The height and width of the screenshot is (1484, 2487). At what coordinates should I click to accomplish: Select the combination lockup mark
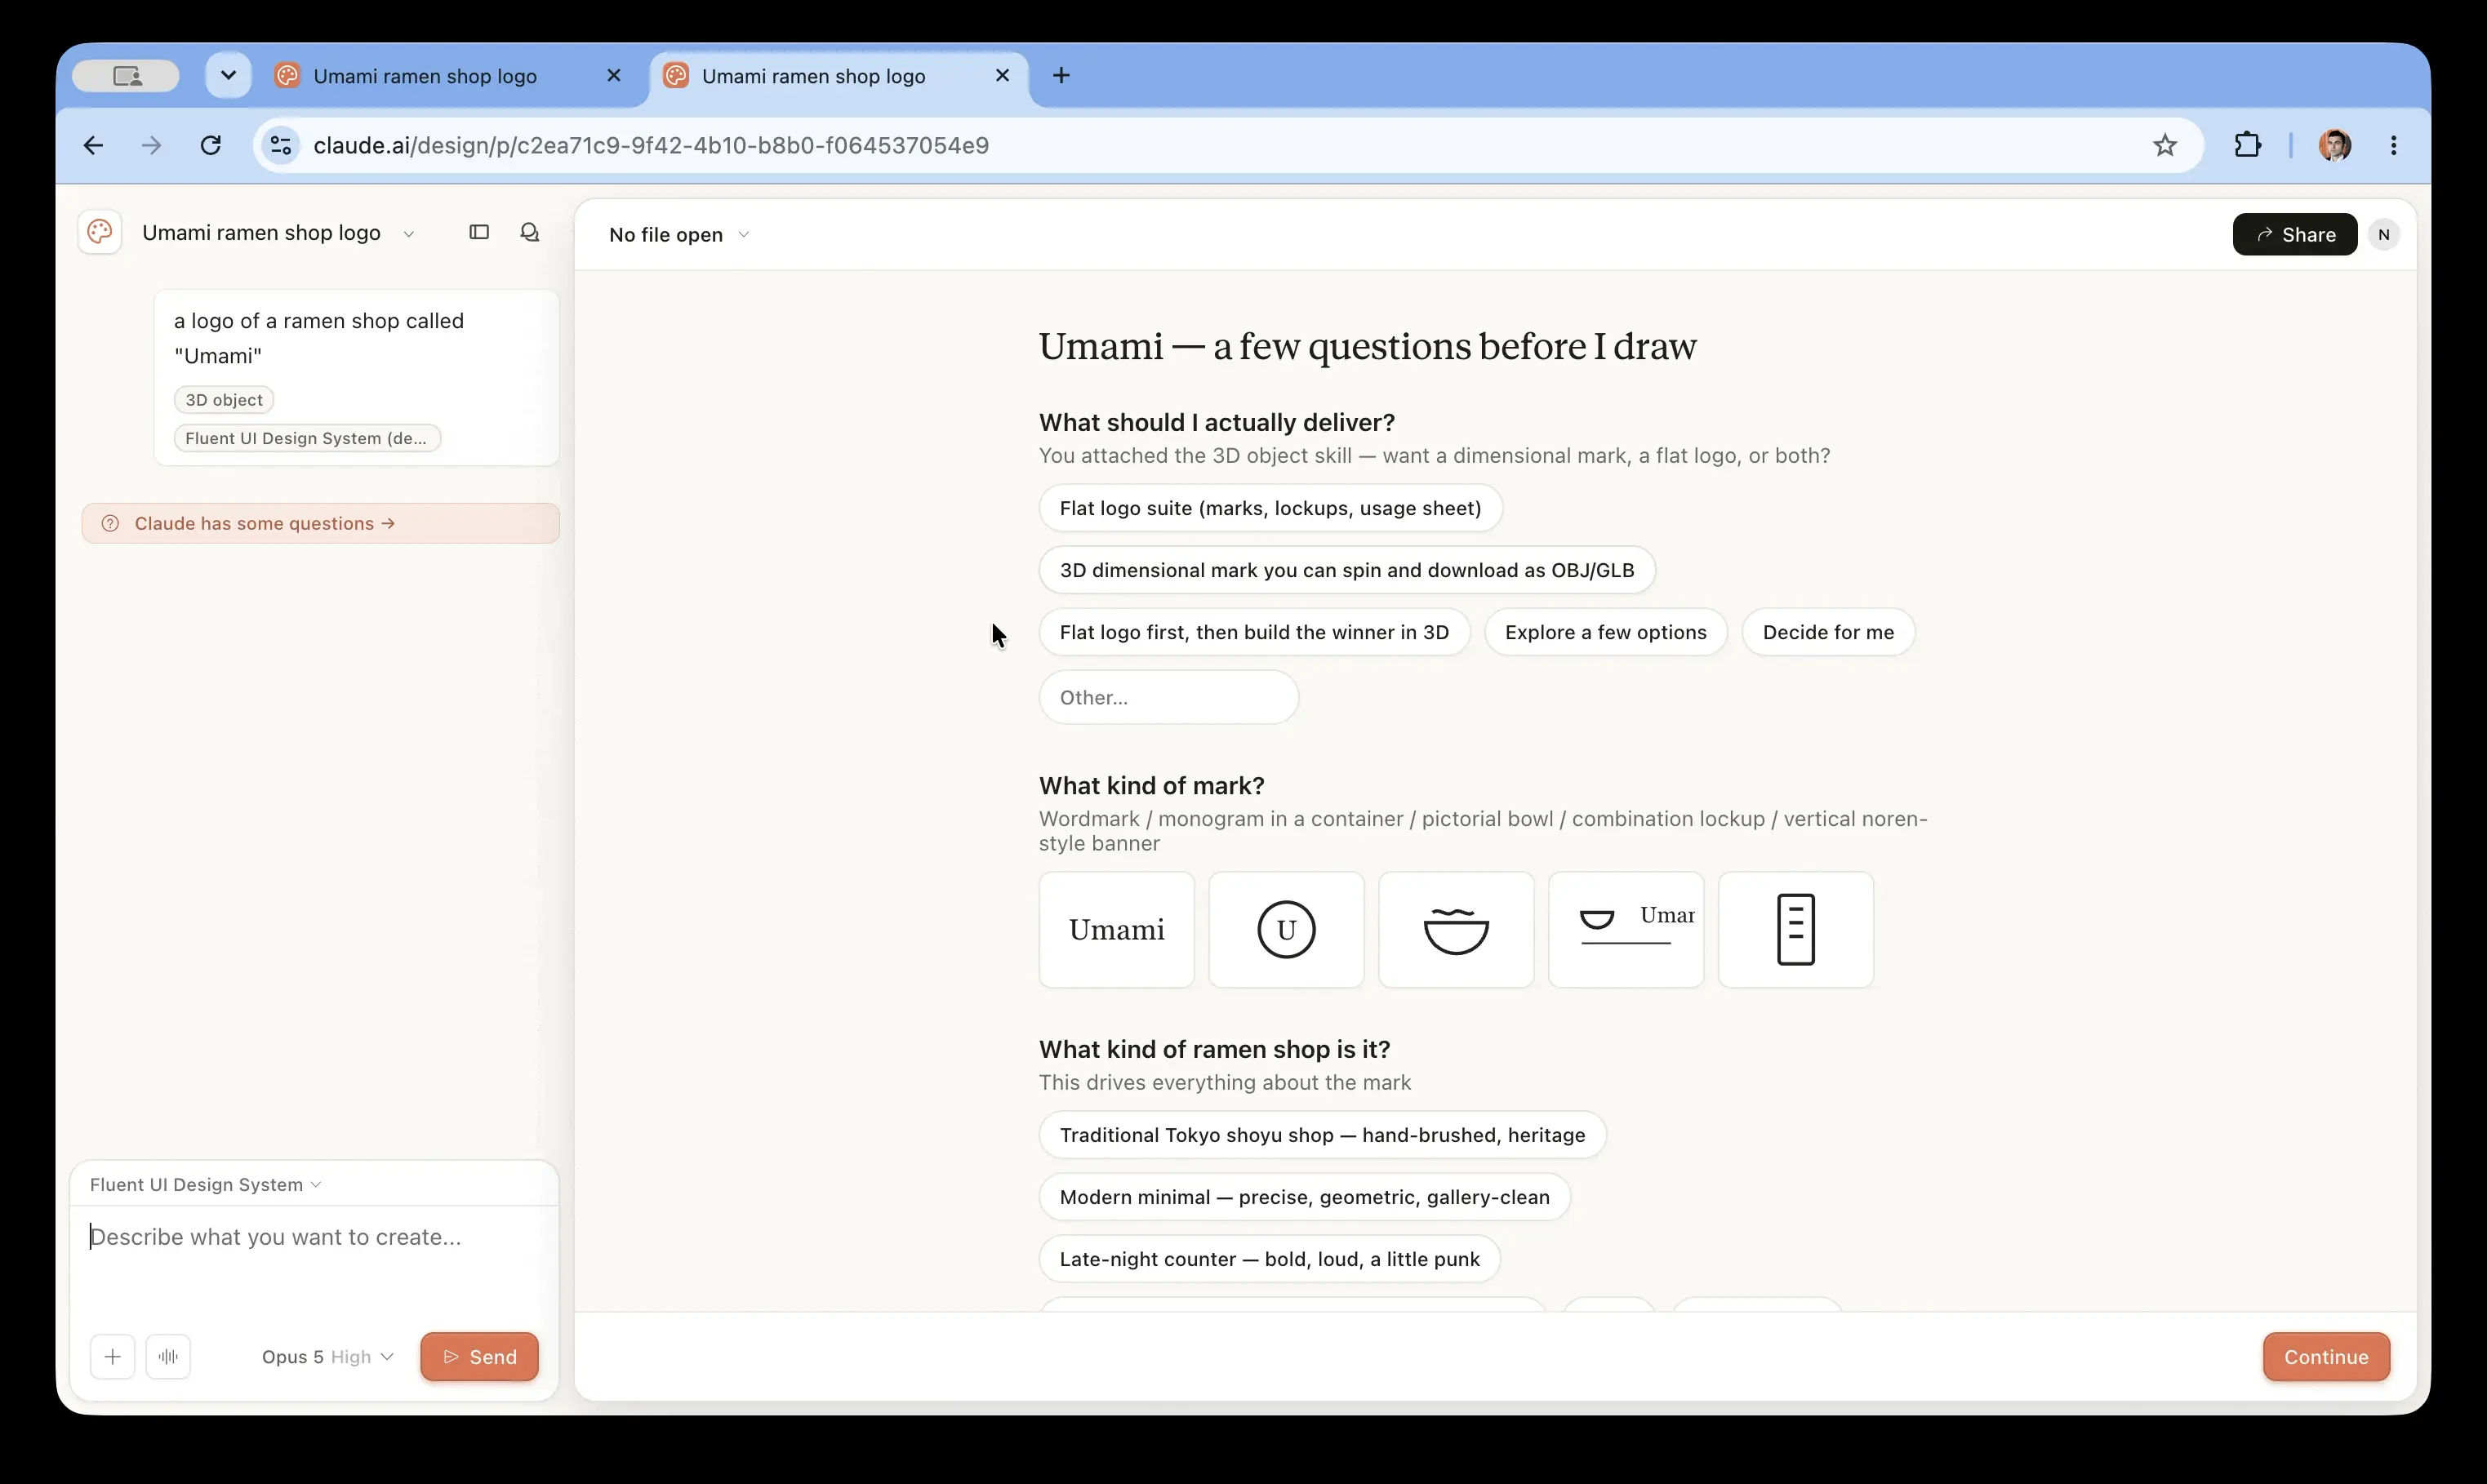click(x=1626, y=930)
